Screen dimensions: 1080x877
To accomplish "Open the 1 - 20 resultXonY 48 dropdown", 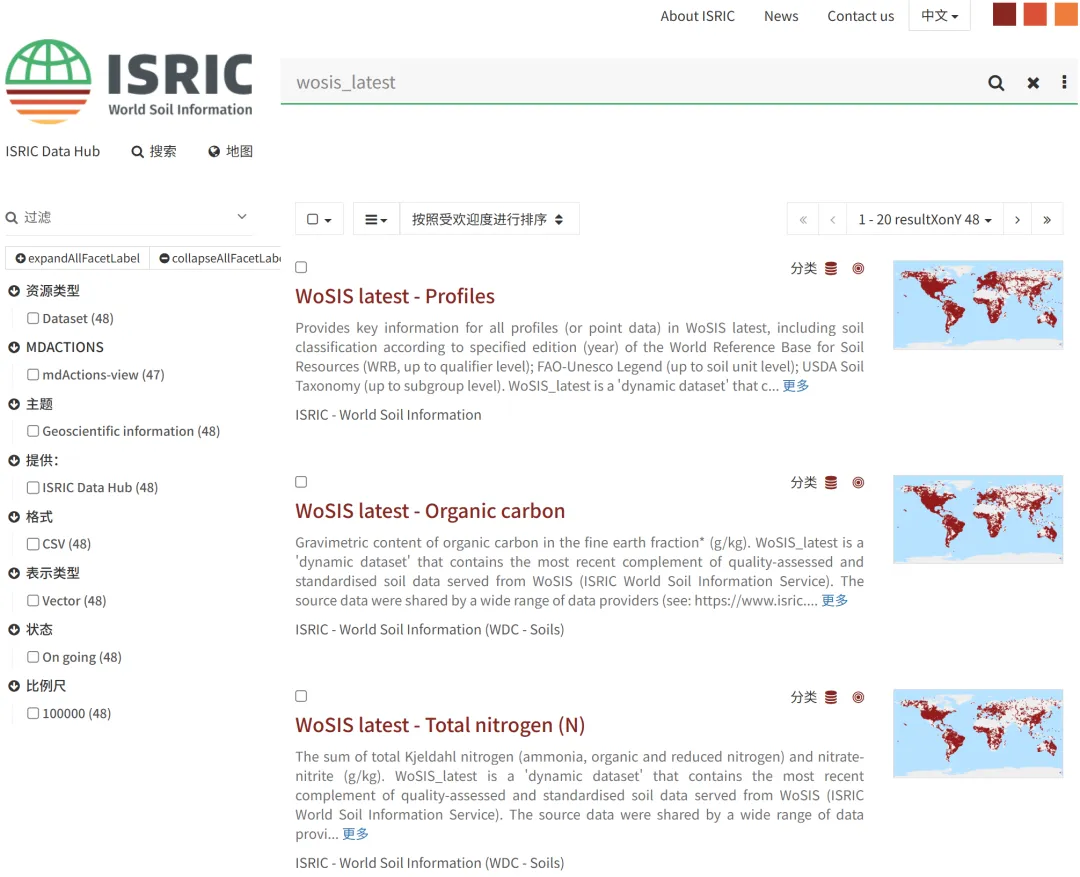I will pyautogui.click(x=924, y=220).
